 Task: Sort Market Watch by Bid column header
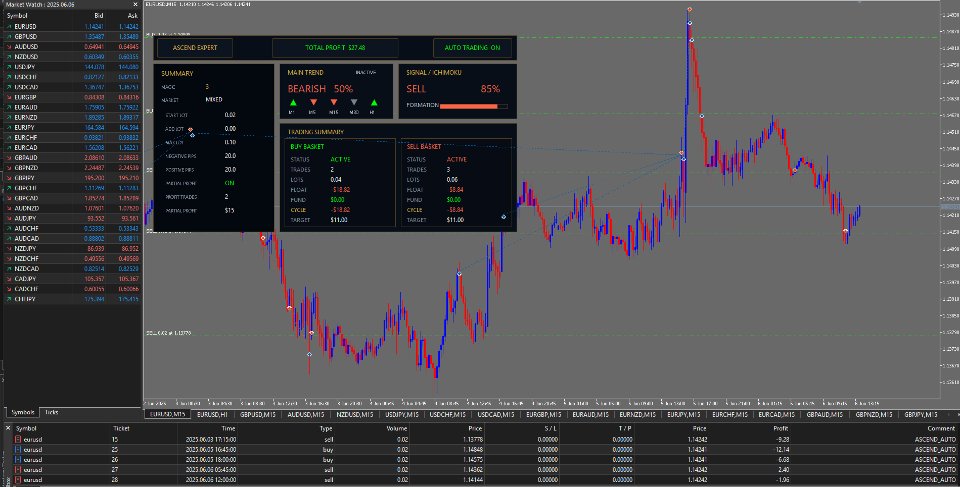[x=99, y=16]
